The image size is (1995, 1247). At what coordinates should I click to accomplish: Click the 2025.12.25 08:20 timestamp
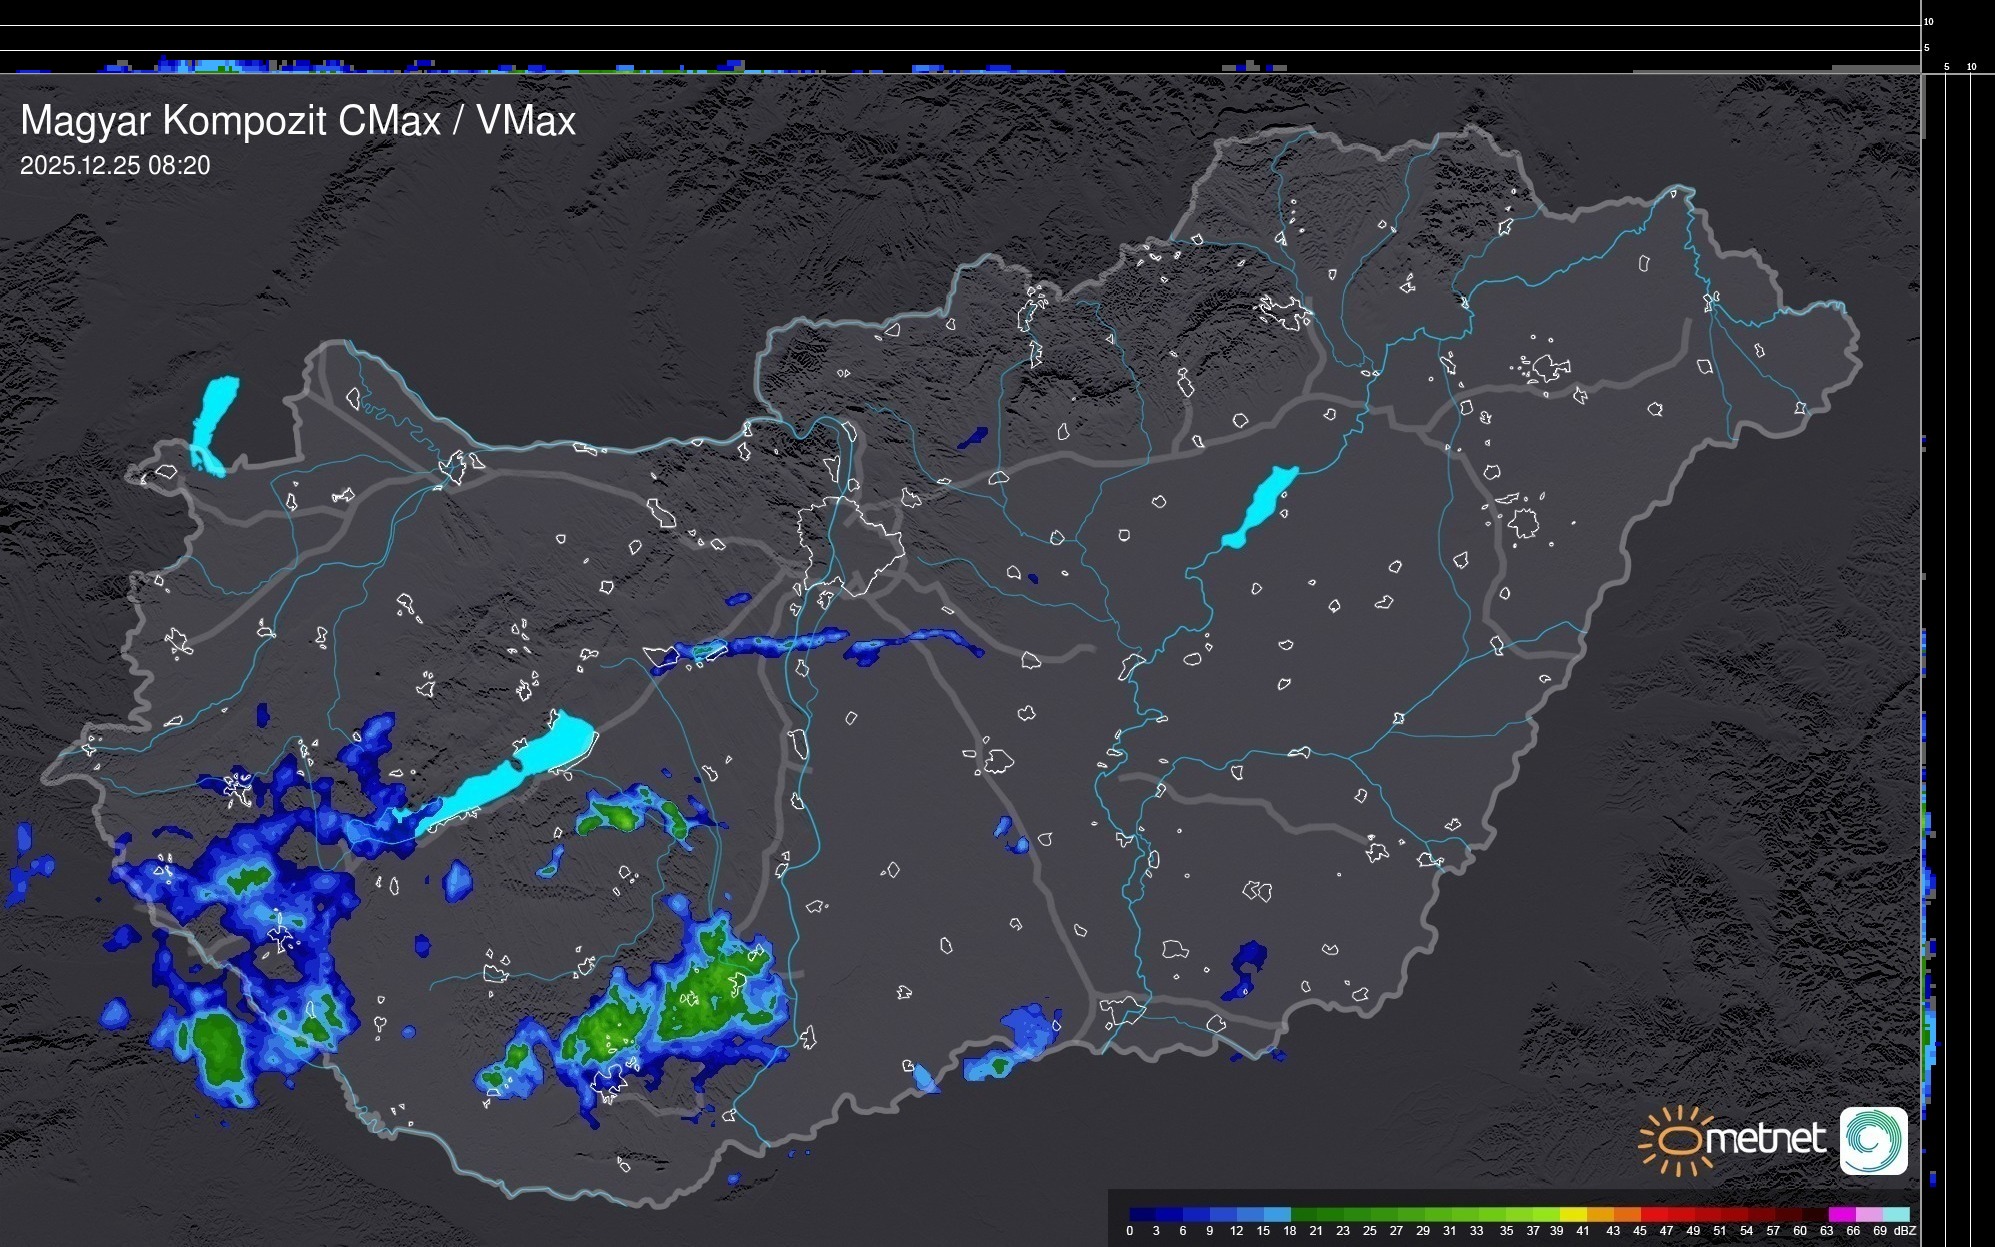click(x=115, y=166)
